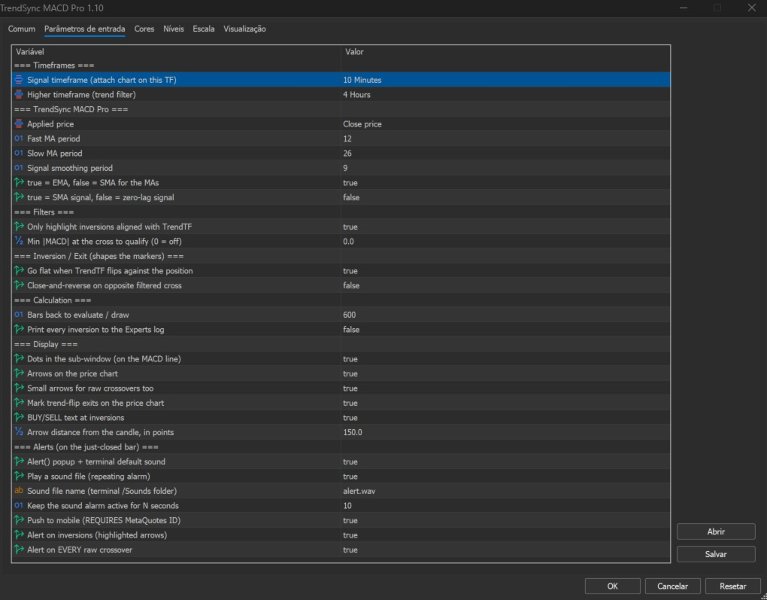Click the boolean icon beside Only highlight inversions

19,226
